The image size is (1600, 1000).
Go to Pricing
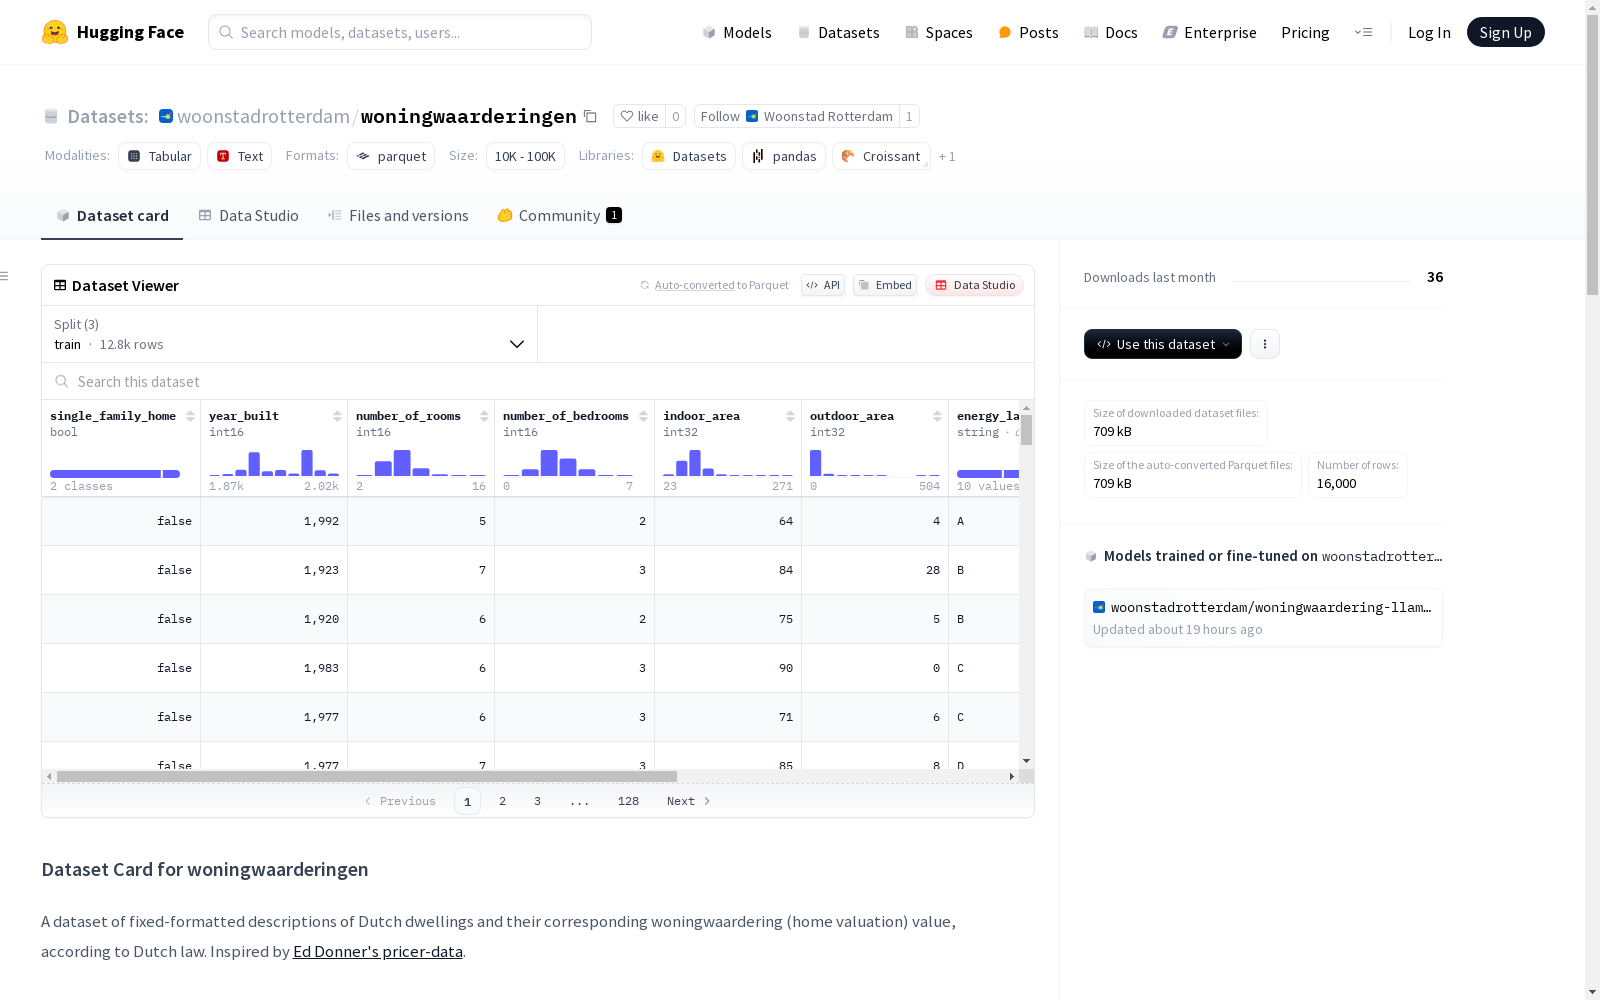[x=1305, y=32]
